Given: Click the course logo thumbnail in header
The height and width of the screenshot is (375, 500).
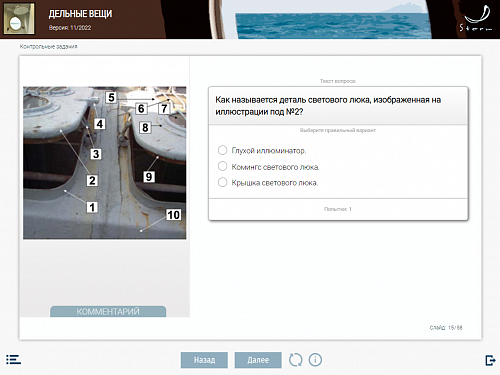Looking at the screenshot, I should (x=19, y=19).
